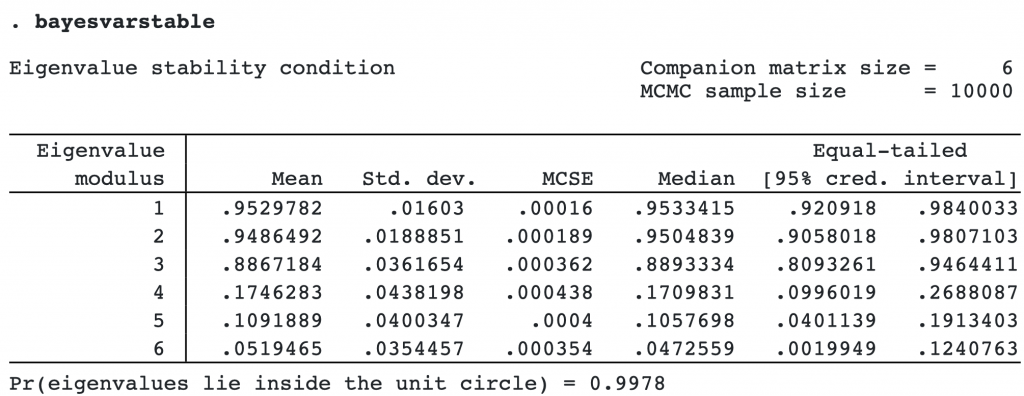Select the Mean column header
Screen dimensions: 1024x396
[x=297, y=178]
